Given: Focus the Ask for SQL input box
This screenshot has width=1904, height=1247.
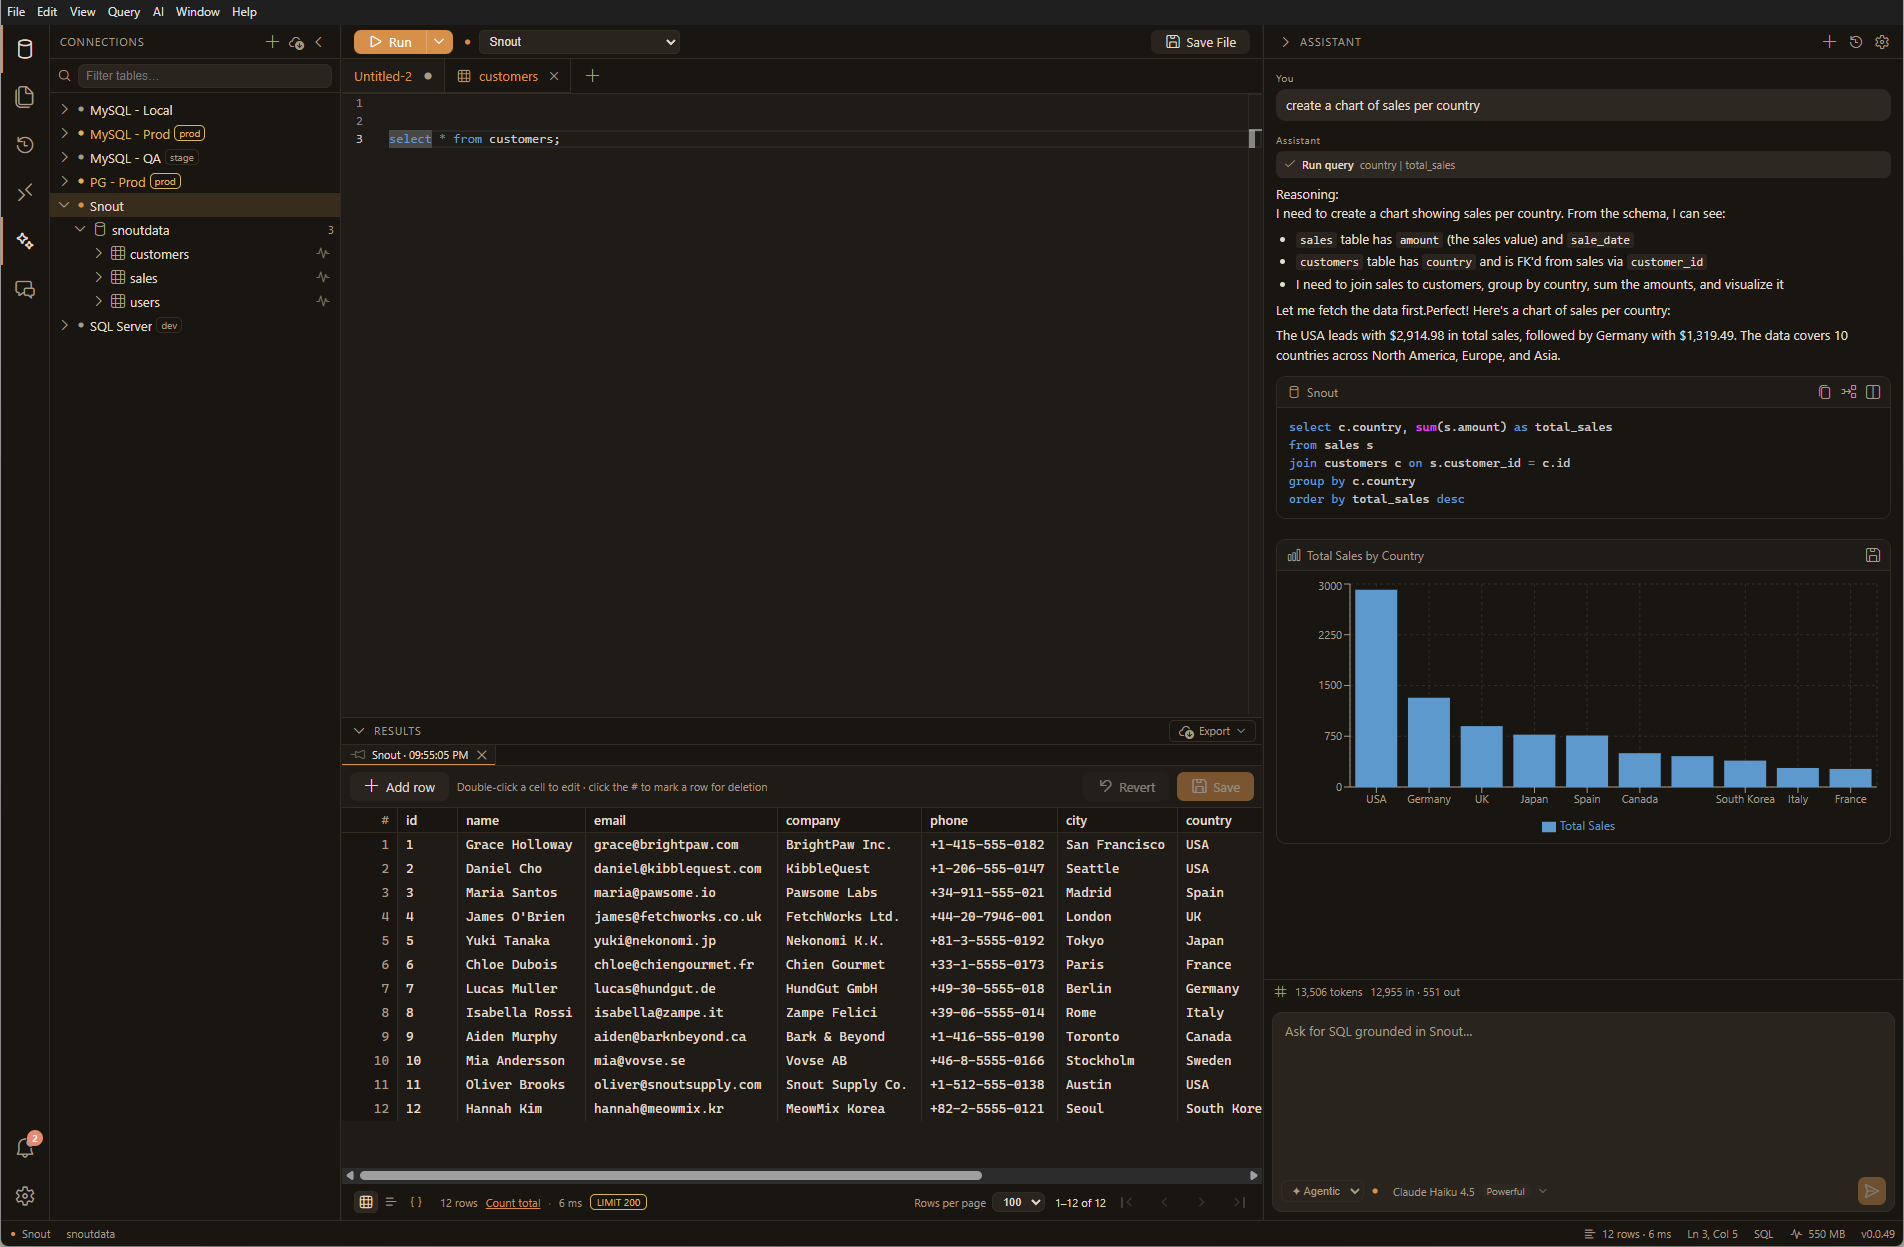Looking at the screenshot, I should [x=1583, y=1092].
